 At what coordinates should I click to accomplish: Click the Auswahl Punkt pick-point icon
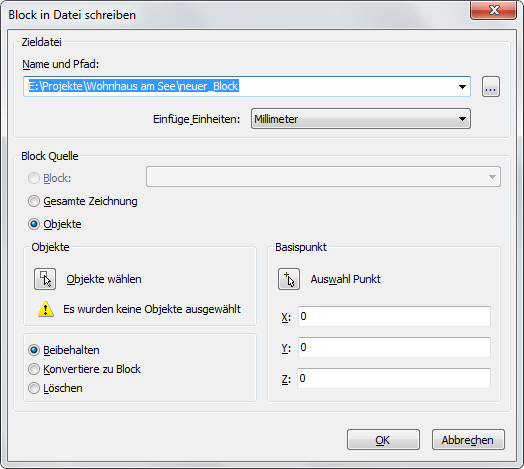pos(289,279)
